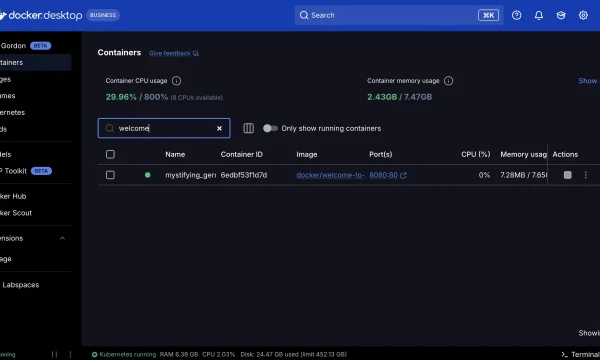Click the 2.43GB memory usage value
Screen dimensions: 600x360
pos(382,97)
